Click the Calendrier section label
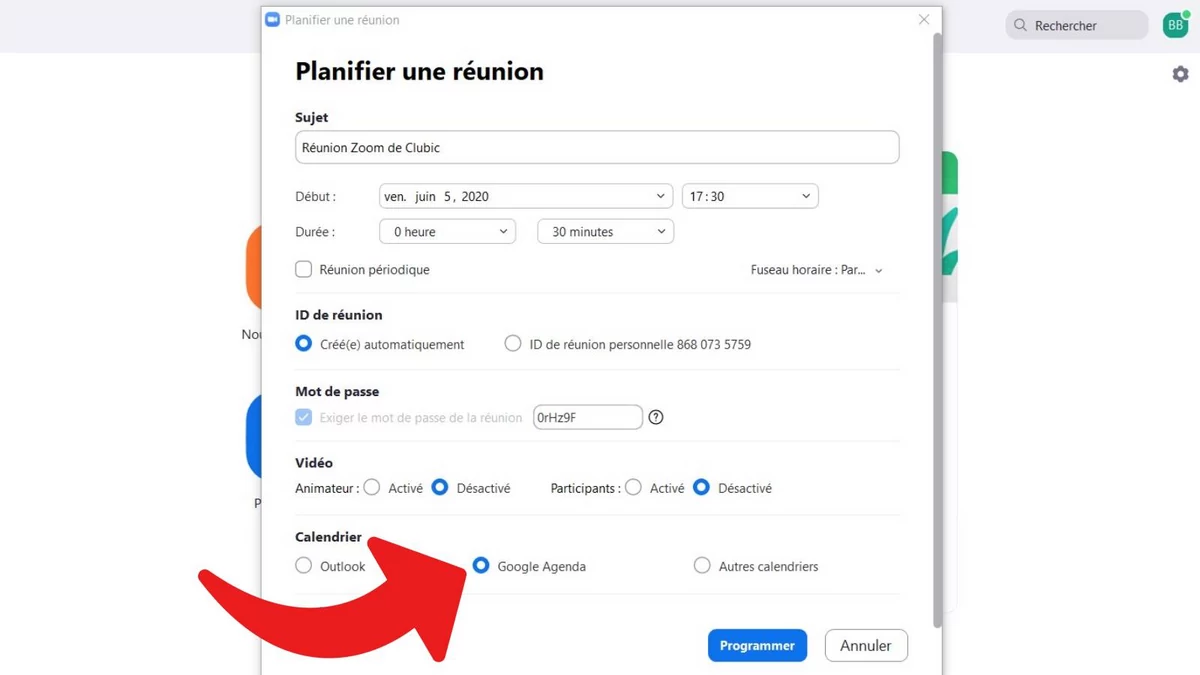 point(329,537)
